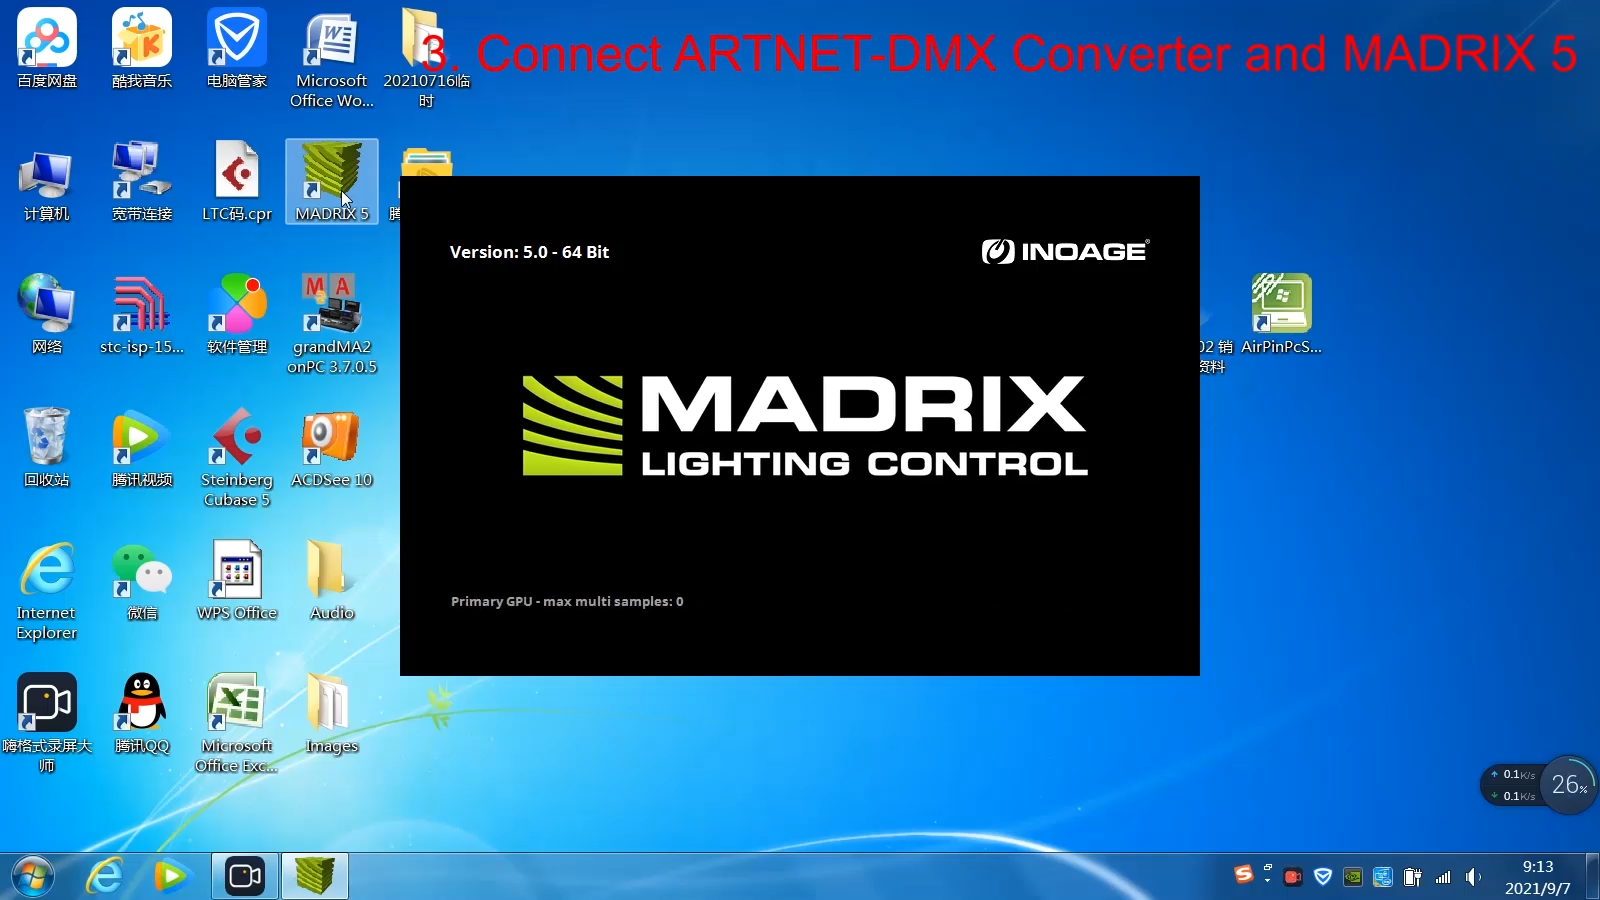Select the MADRIX 5 desktop shortcut
Viewport: 1600px width, 900px height.
332,182
